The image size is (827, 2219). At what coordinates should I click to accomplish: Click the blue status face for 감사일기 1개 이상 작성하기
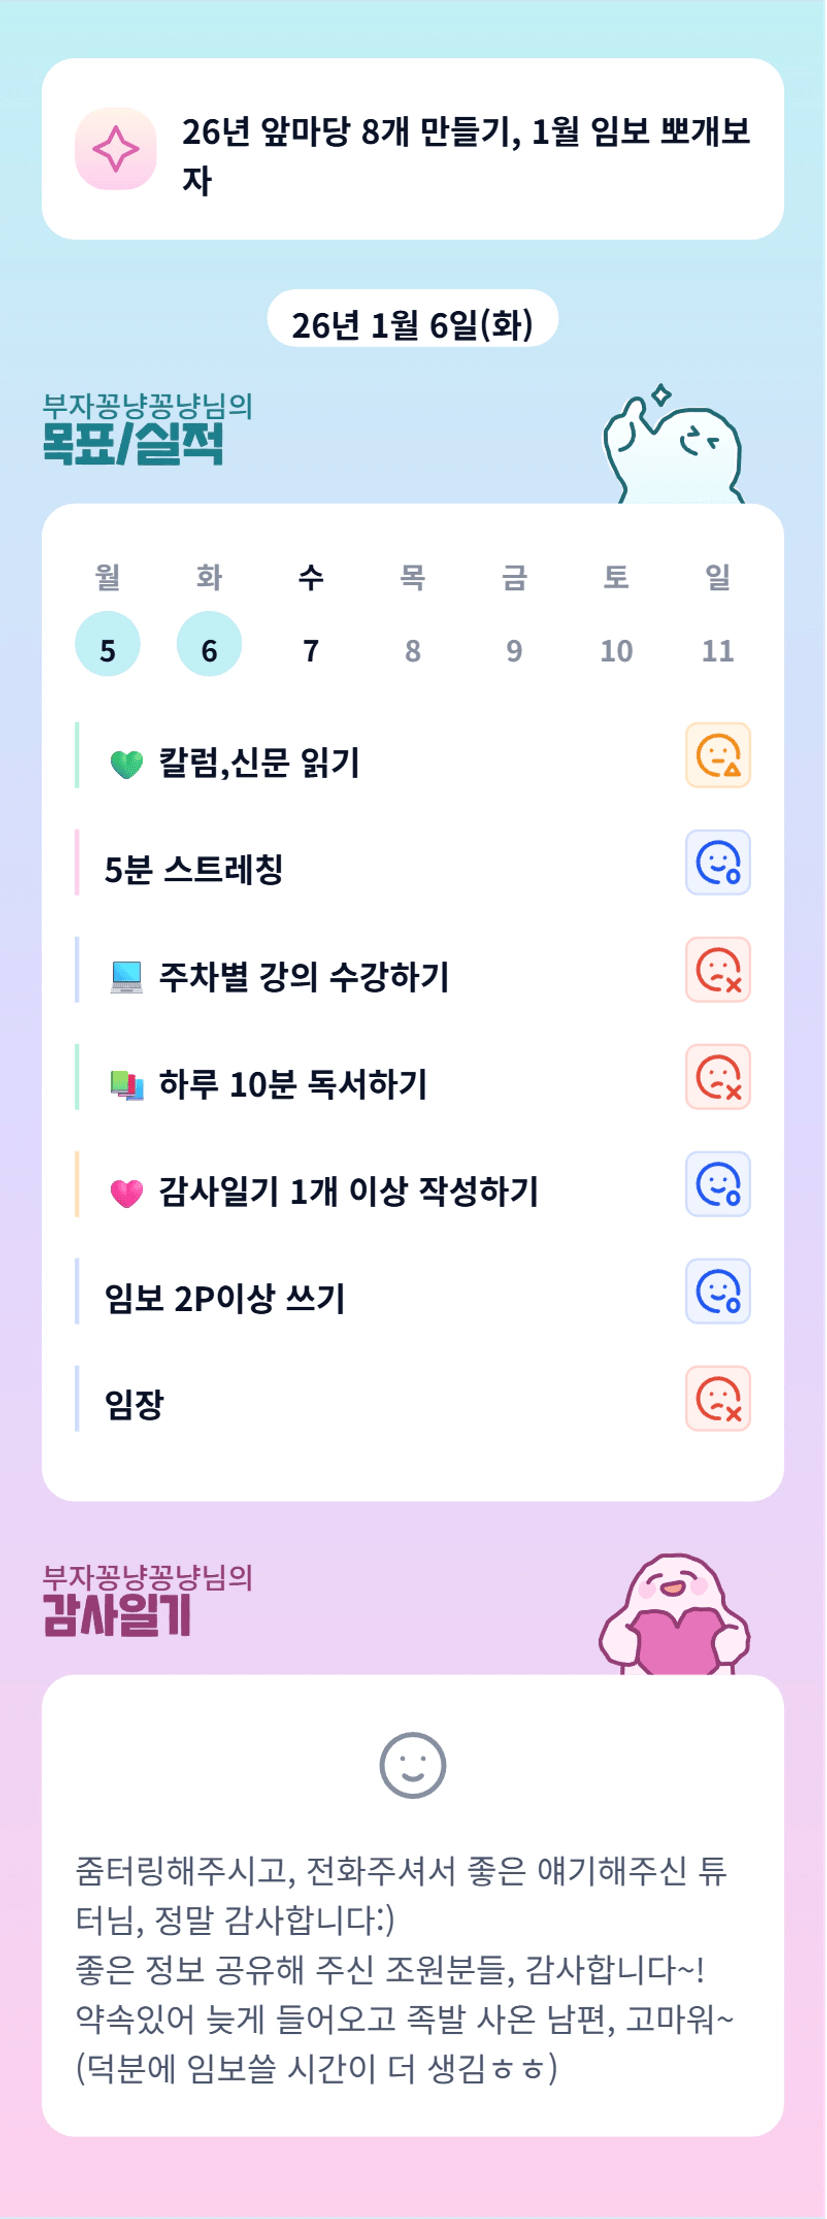718,1184
